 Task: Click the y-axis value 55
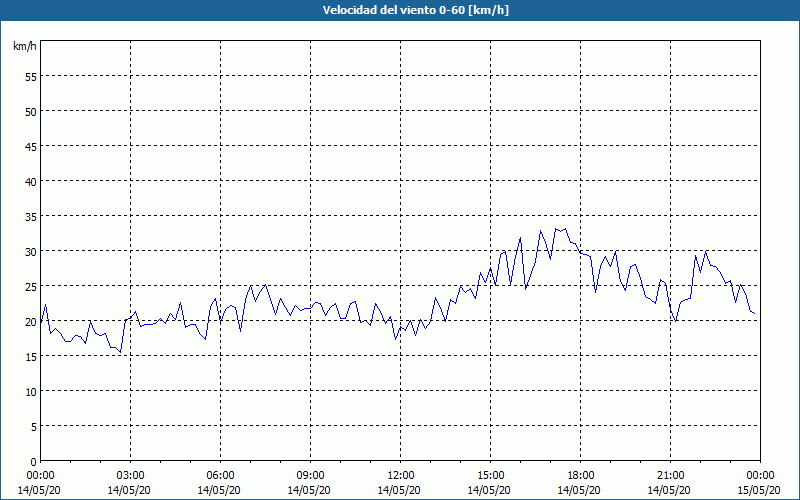[31, 76]
